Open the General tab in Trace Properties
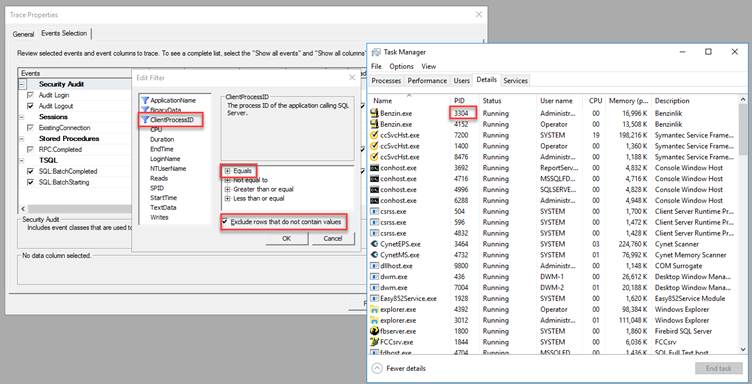752x384 pixels. click(24, 35)
